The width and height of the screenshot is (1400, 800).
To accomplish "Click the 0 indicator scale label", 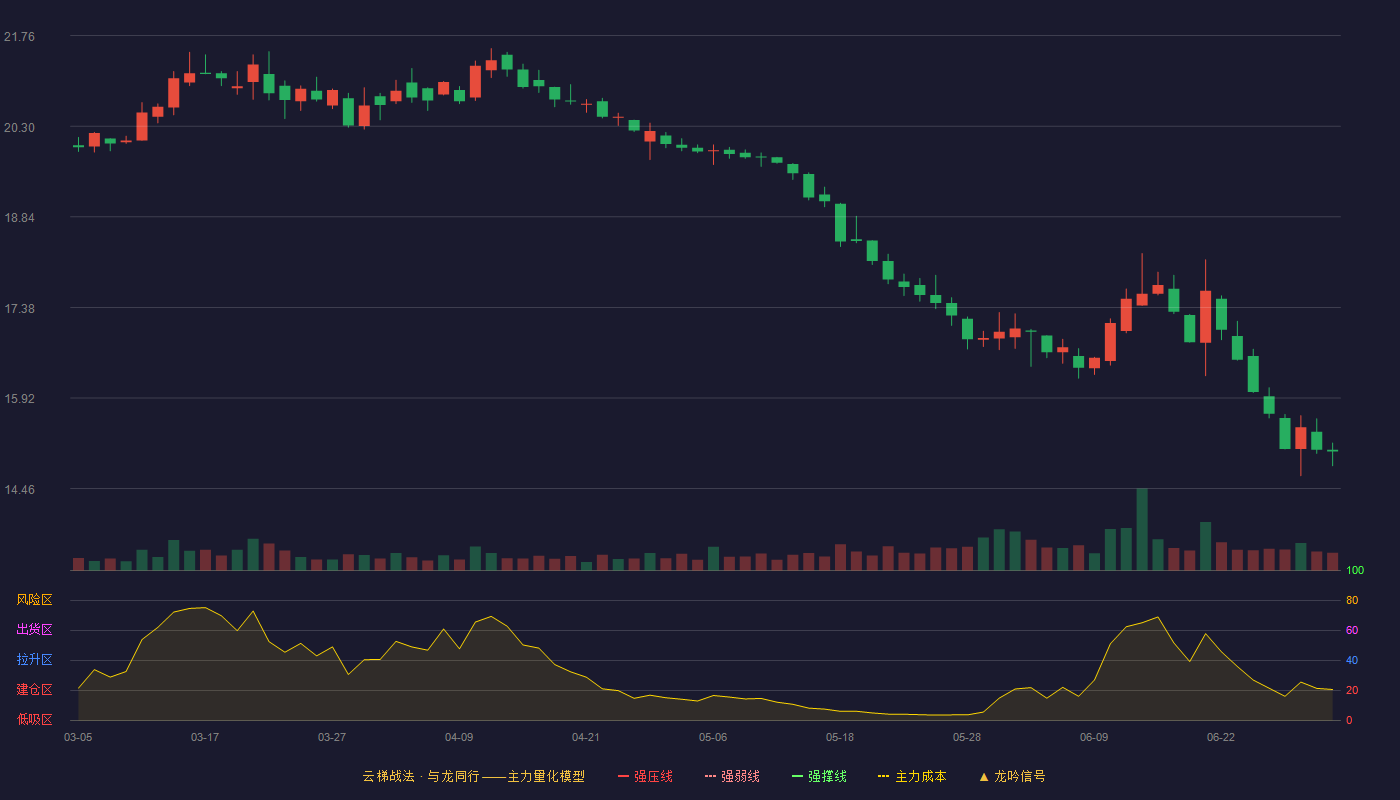I will [x=1349, y=720].
